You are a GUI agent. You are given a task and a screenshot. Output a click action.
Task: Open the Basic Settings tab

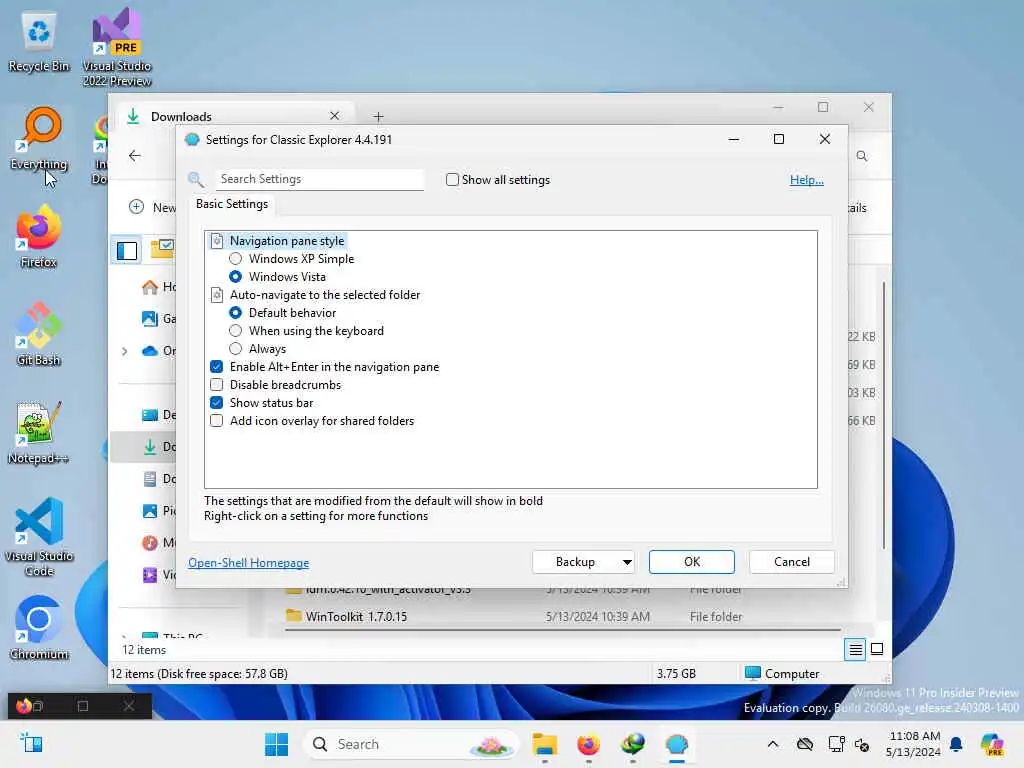click(x=232, y=204)
